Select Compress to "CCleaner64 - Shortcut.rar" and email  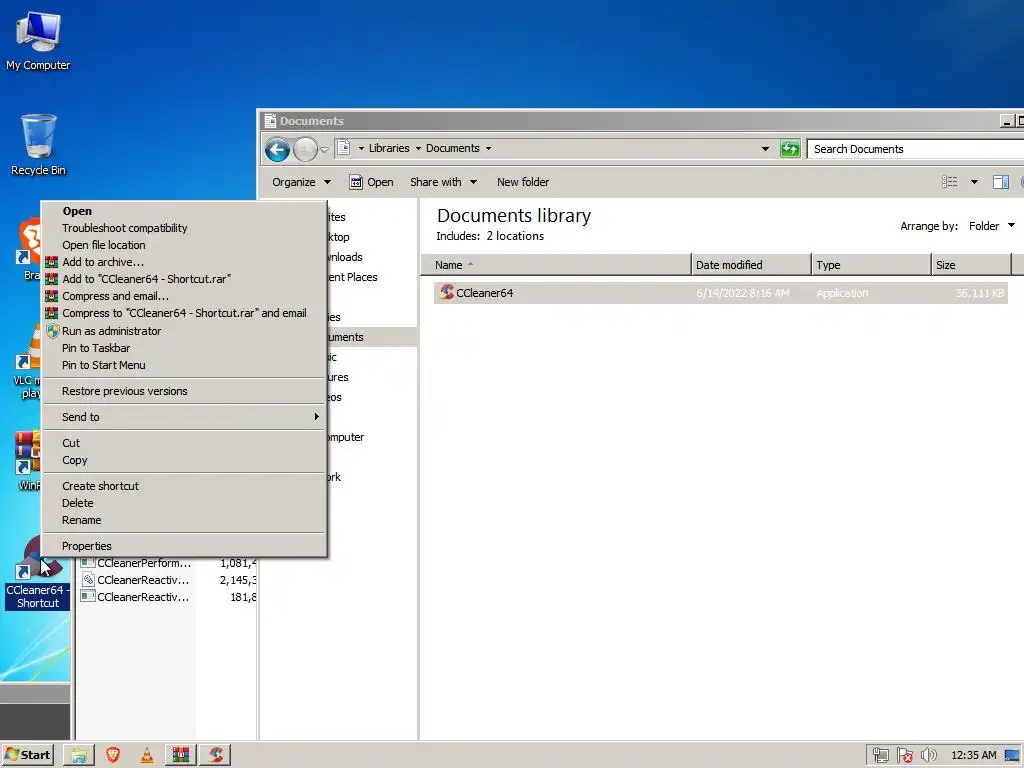click(184, 313)
